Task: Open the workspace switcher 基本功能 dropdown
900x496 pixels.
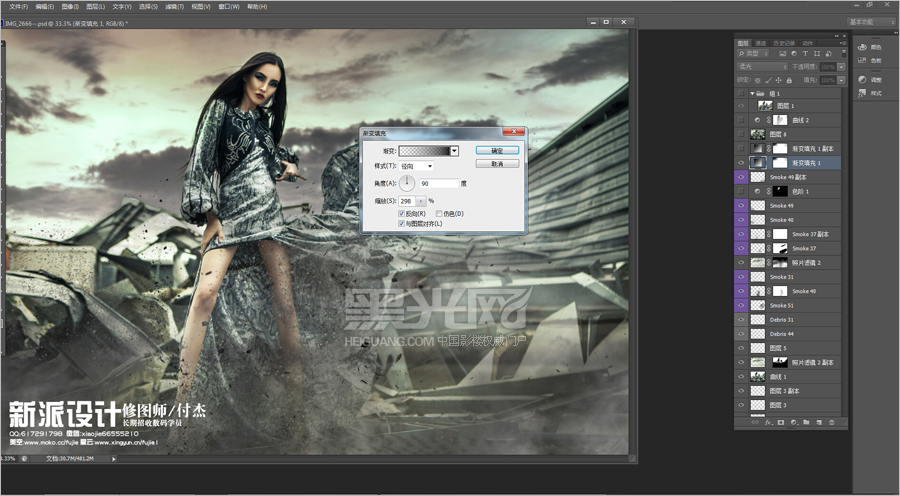Action: point(871,22)
